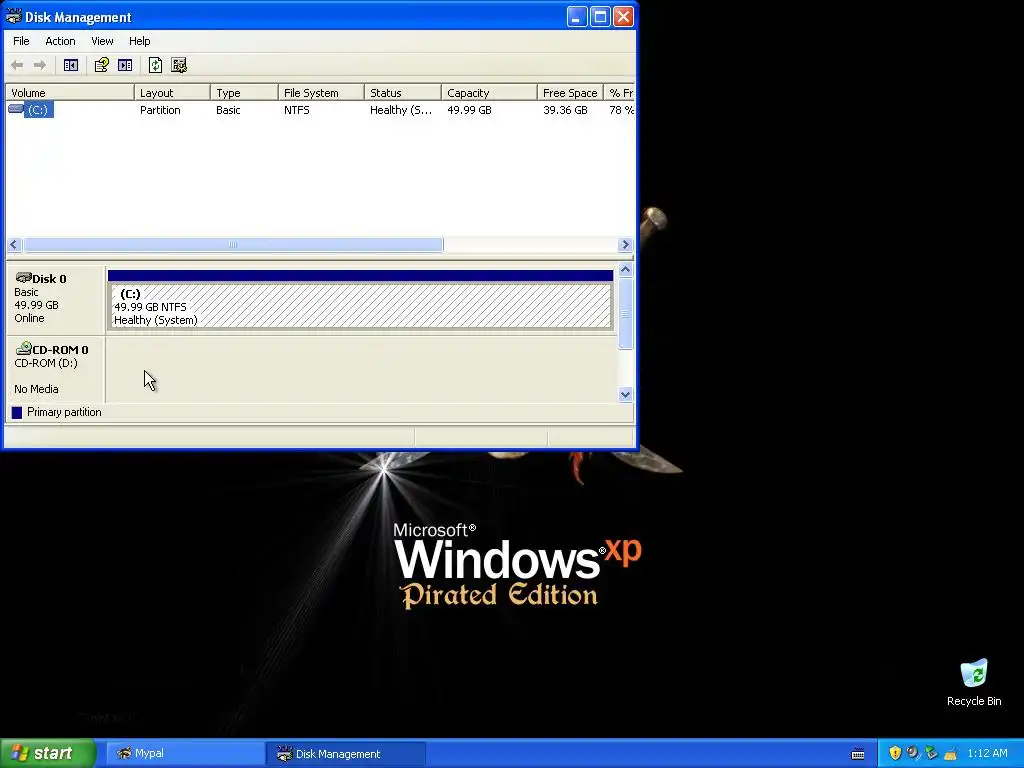This screenshot has width=1024, height=768.
Task: Click the security shield tray icon
Action: click(895, 753)
